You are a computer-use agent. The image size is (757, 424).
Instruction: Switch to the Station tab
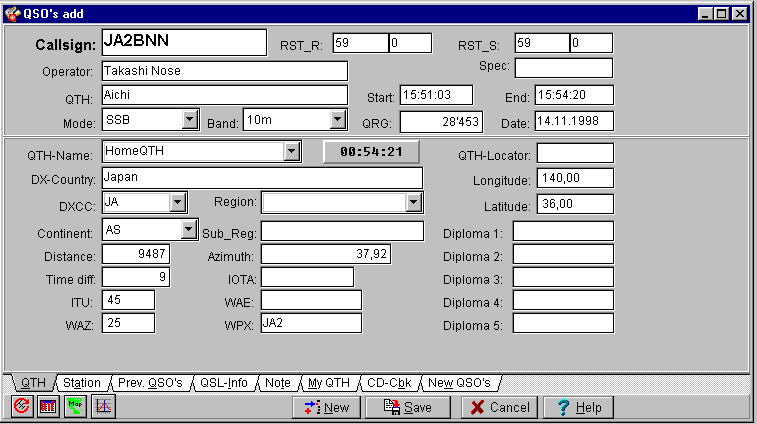point(81,383)
